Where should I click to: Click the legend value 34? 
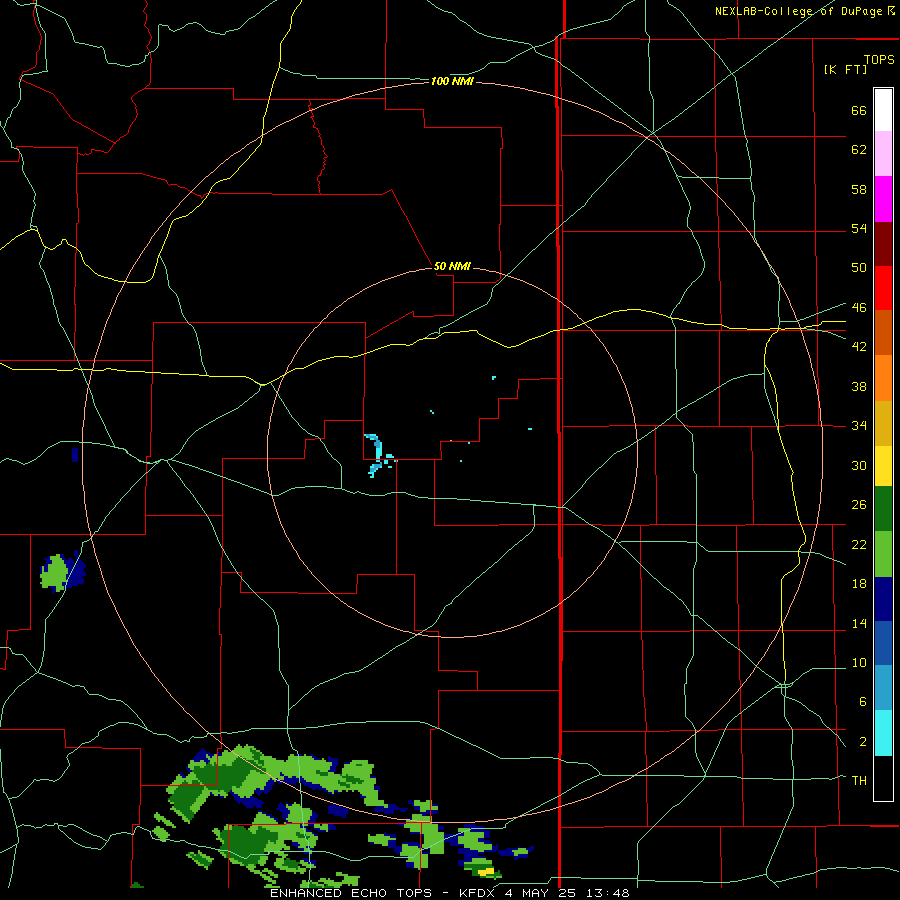(859, 425)
